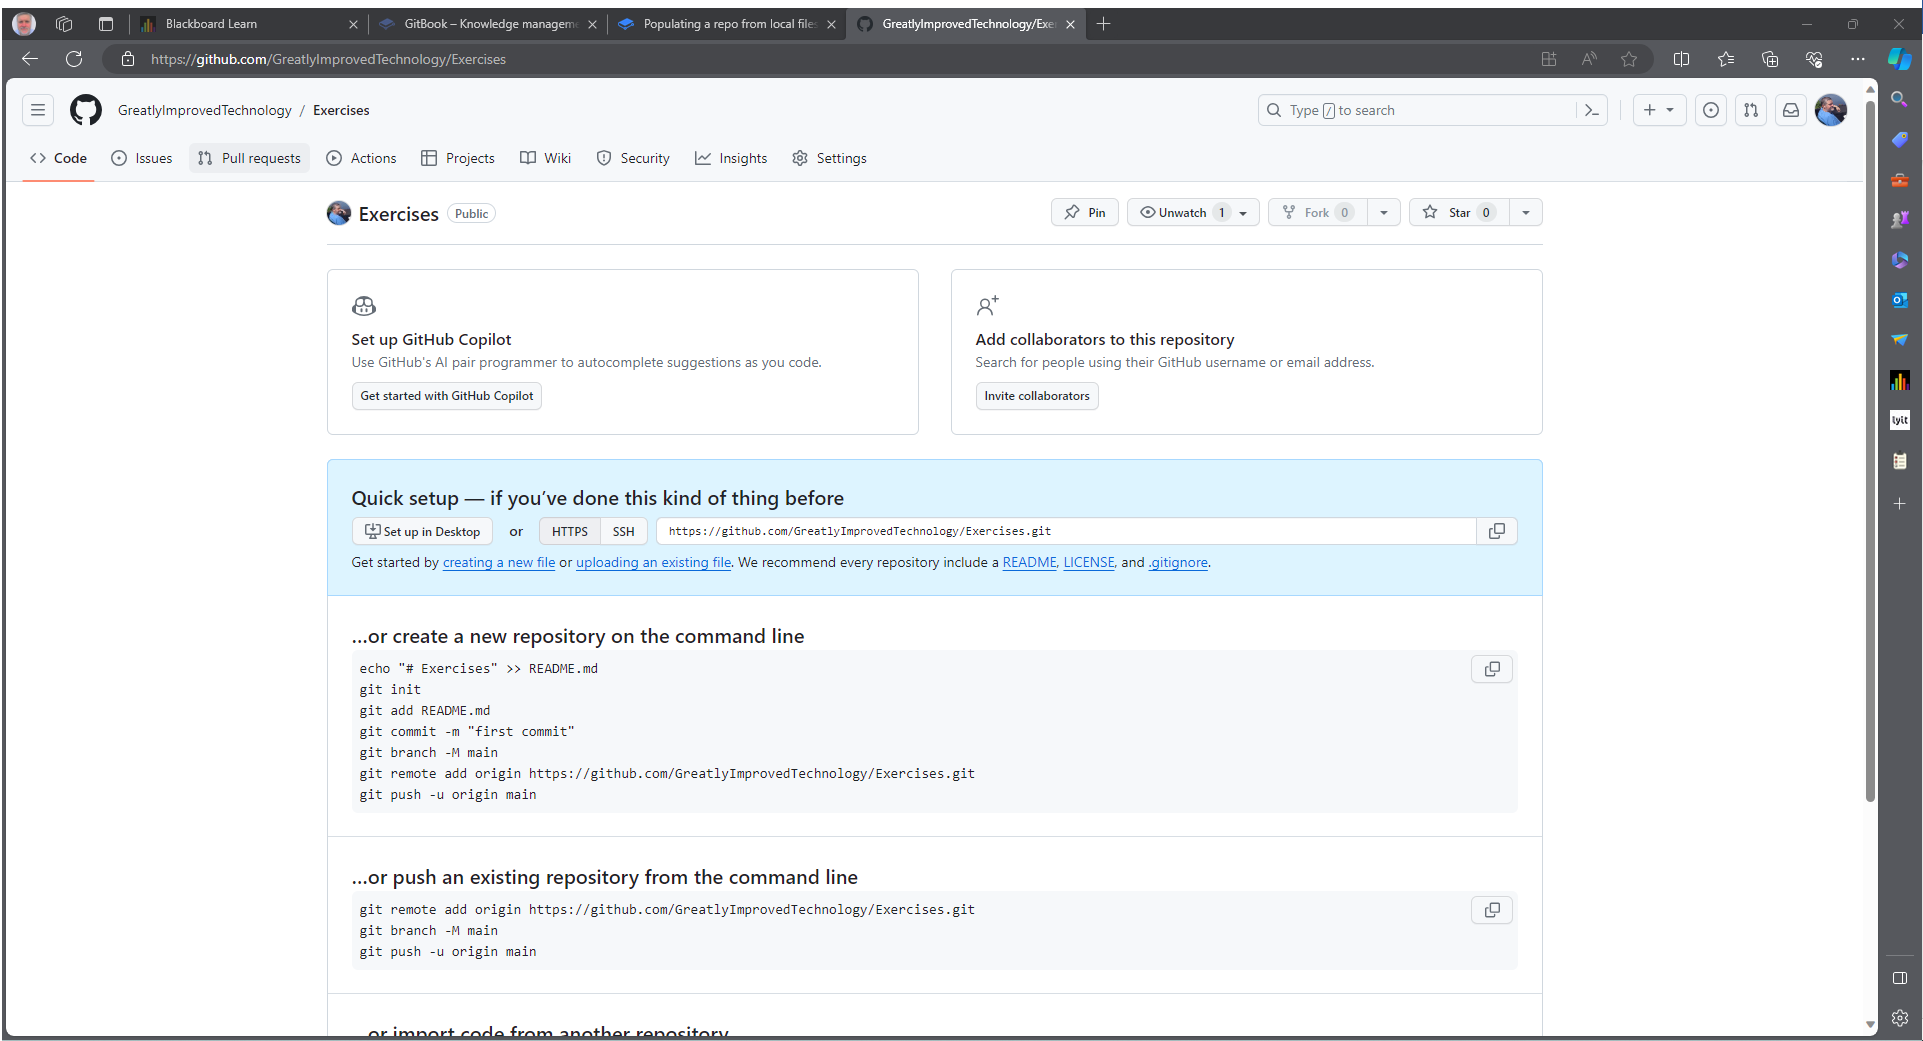The height and width of the screenshot is (1041, 1923).
Task: Open the README link
Action: click(1029, 562)
